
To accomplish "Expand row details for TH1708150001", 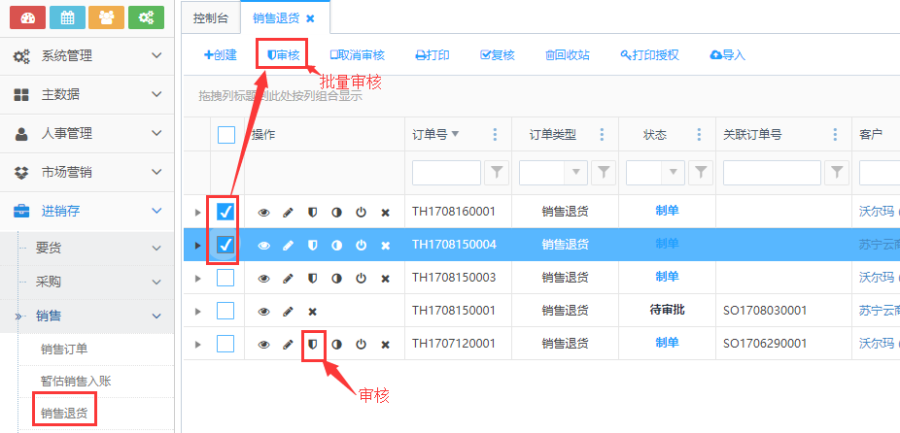I will coord(197,311).
